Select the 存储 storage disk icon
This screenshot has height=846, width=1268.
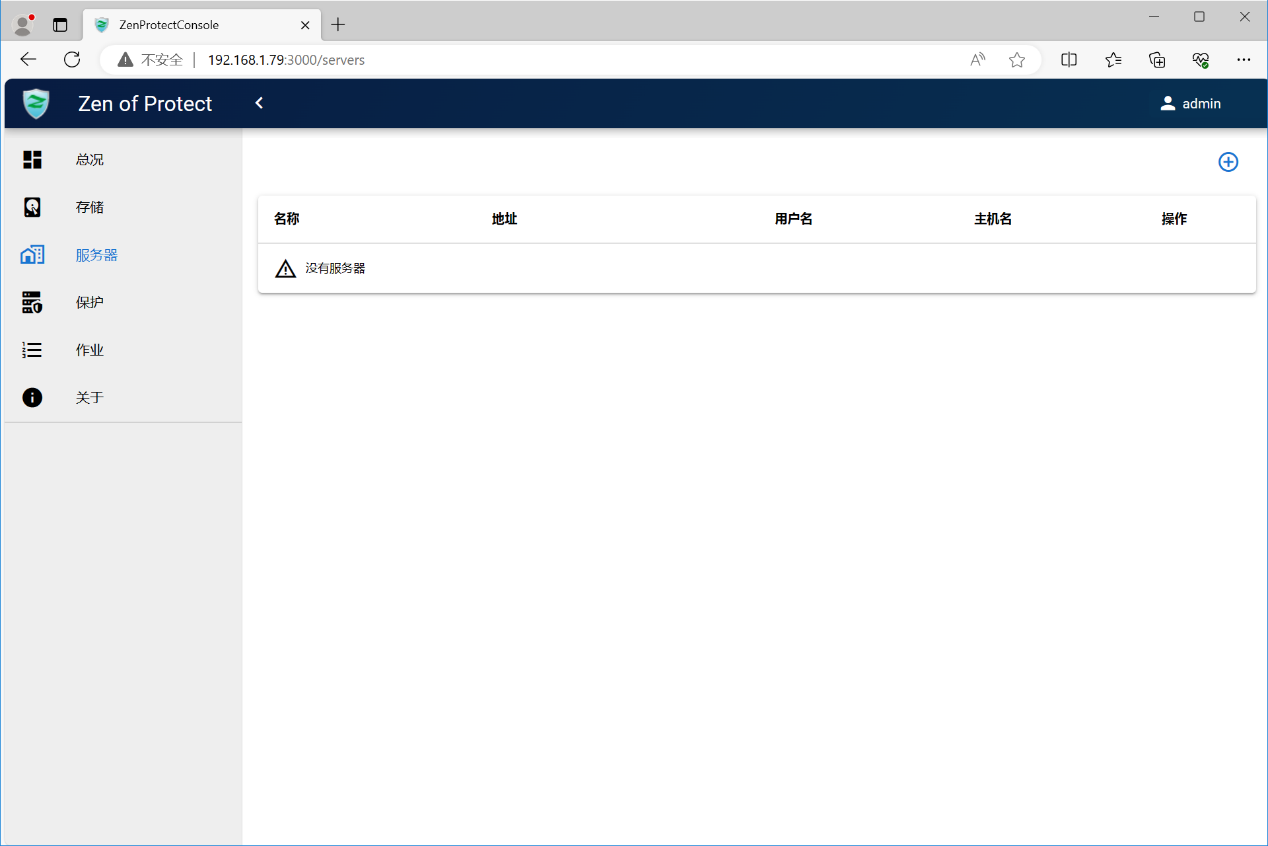click(x=32, y=207)
